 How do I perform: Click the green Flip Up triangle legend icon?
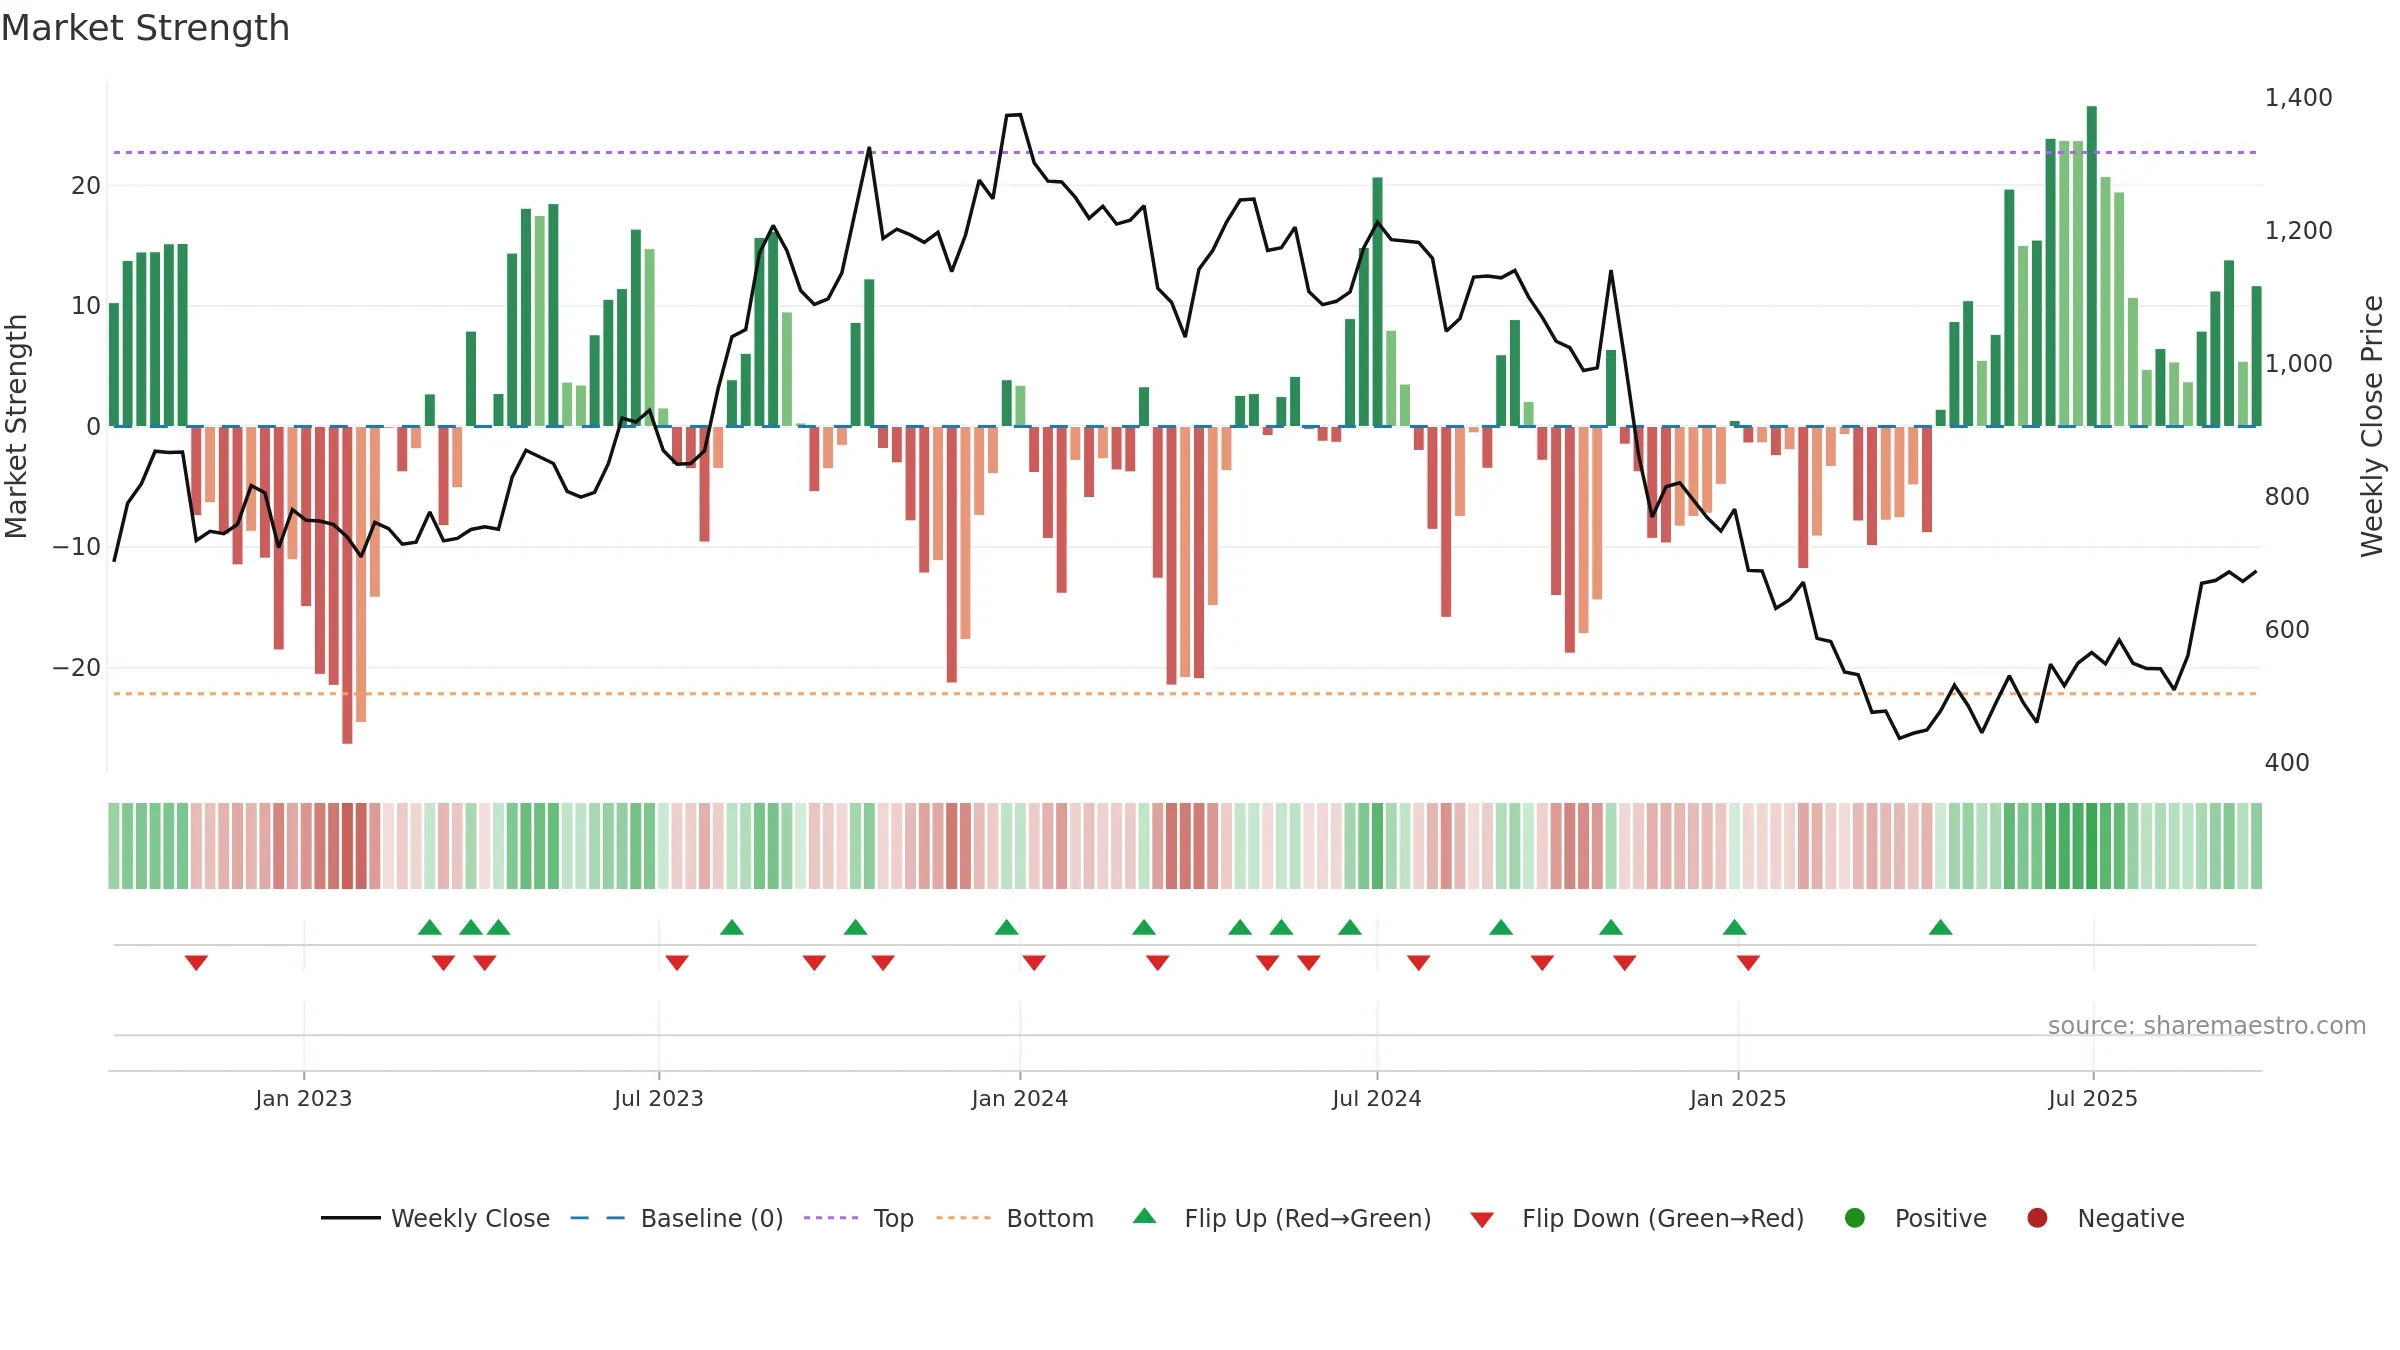click(1145, 1216)
